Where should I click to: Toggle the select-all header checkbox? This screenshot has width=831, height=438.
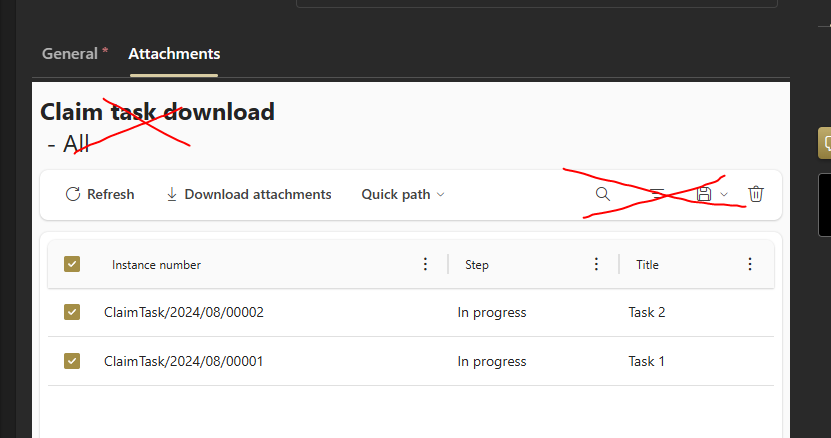point(72,264)
